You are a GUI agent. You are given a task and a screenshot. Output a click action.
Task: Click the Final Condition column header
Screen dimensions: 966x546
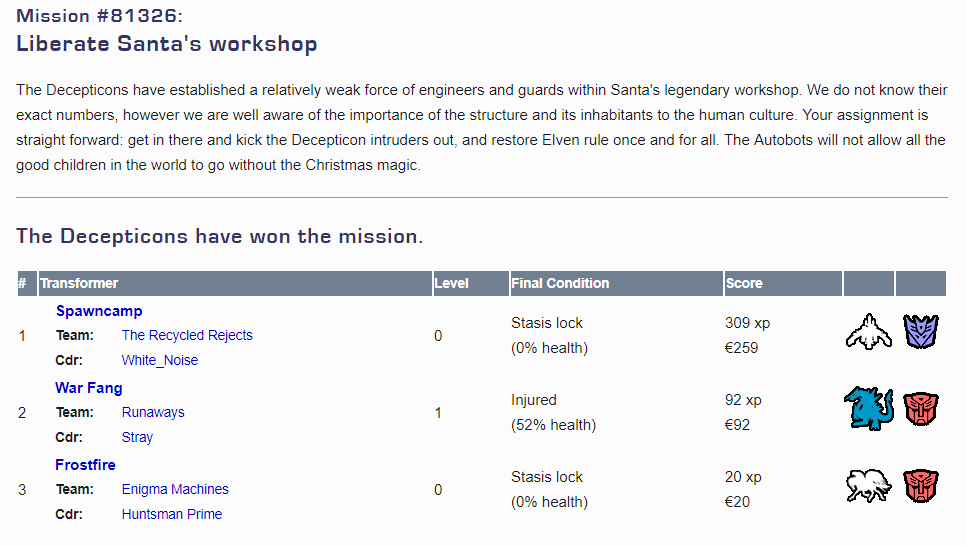559,284
